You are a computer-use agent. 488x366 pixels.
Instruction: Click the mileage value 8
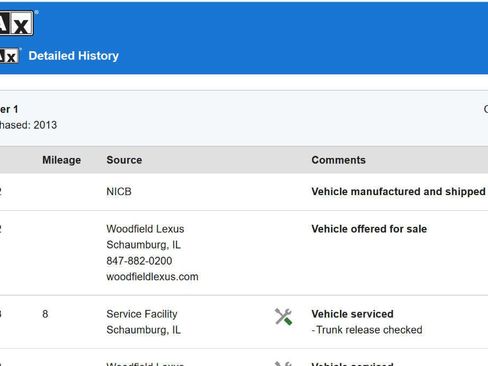click(45, 314)
